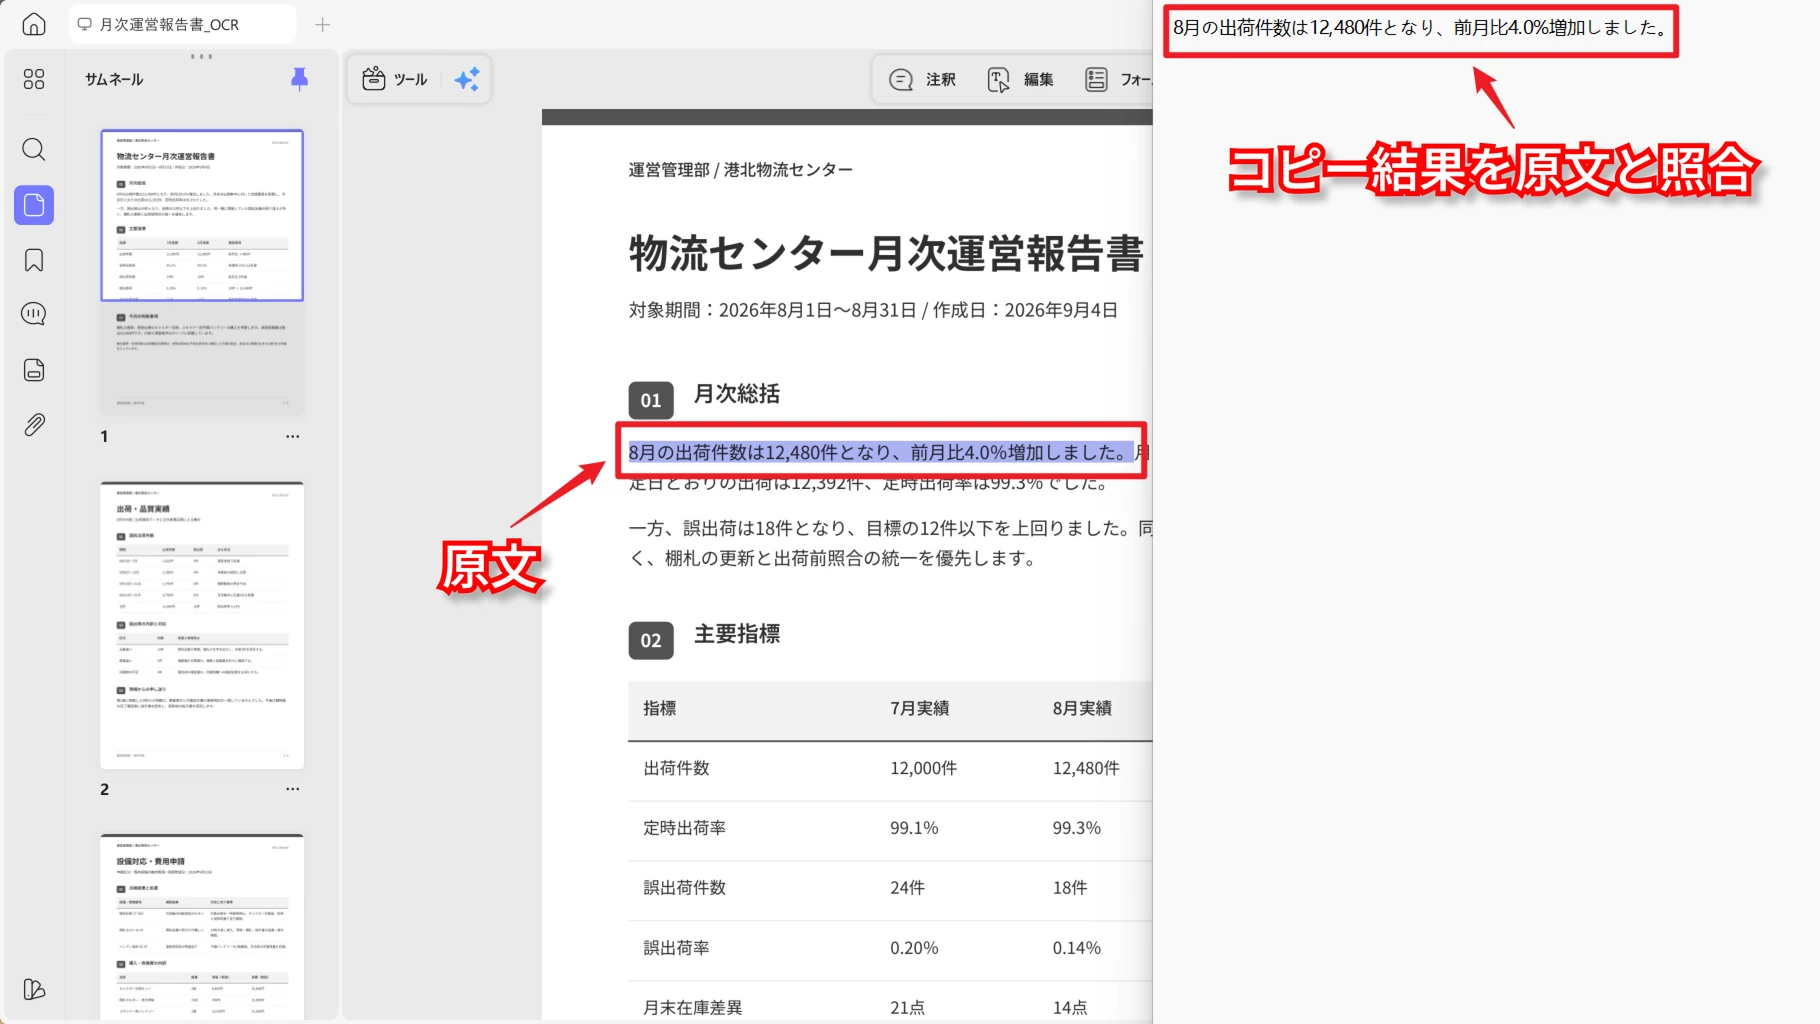Screen dimensions: 1820x1024
Task: Add a new tab with the plus button
Action: click(322, 24)
